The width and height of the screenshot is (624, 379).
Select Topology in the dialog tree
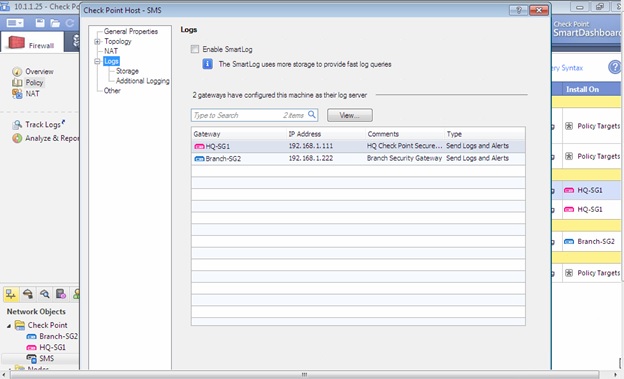point(118,41)
